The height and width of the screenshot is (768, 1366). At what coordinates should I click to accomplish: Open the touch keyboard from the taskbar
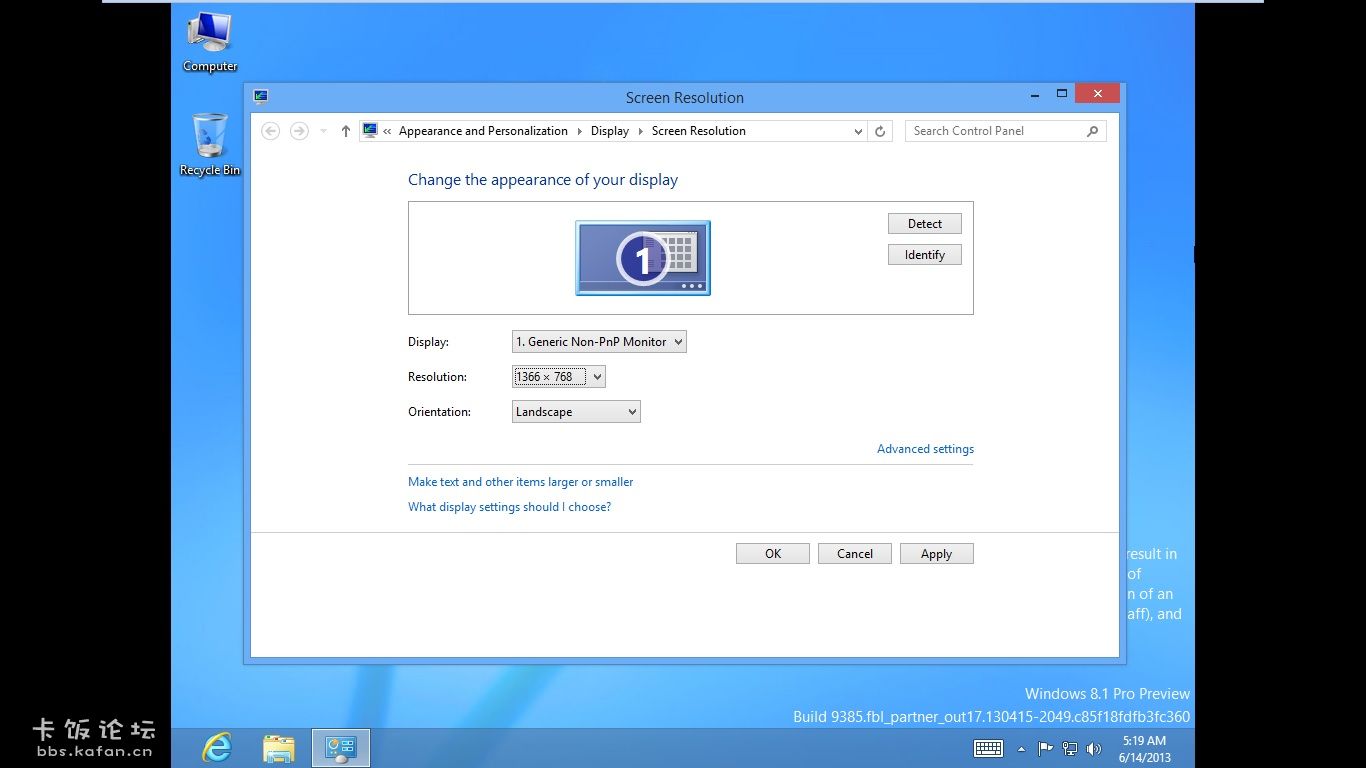point(988,748)
